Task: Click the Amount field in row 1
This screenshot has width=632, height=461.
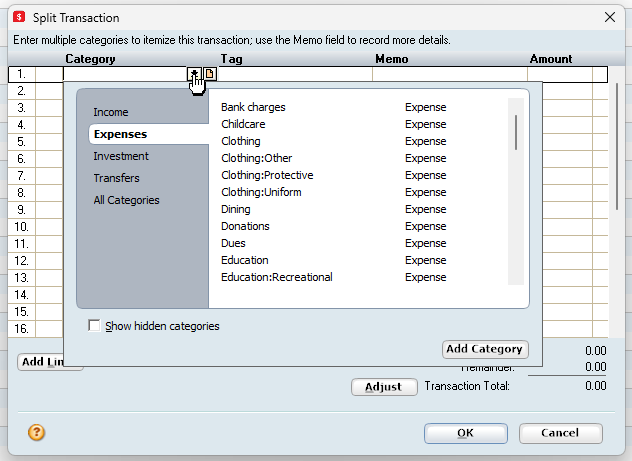Action: 560,74
